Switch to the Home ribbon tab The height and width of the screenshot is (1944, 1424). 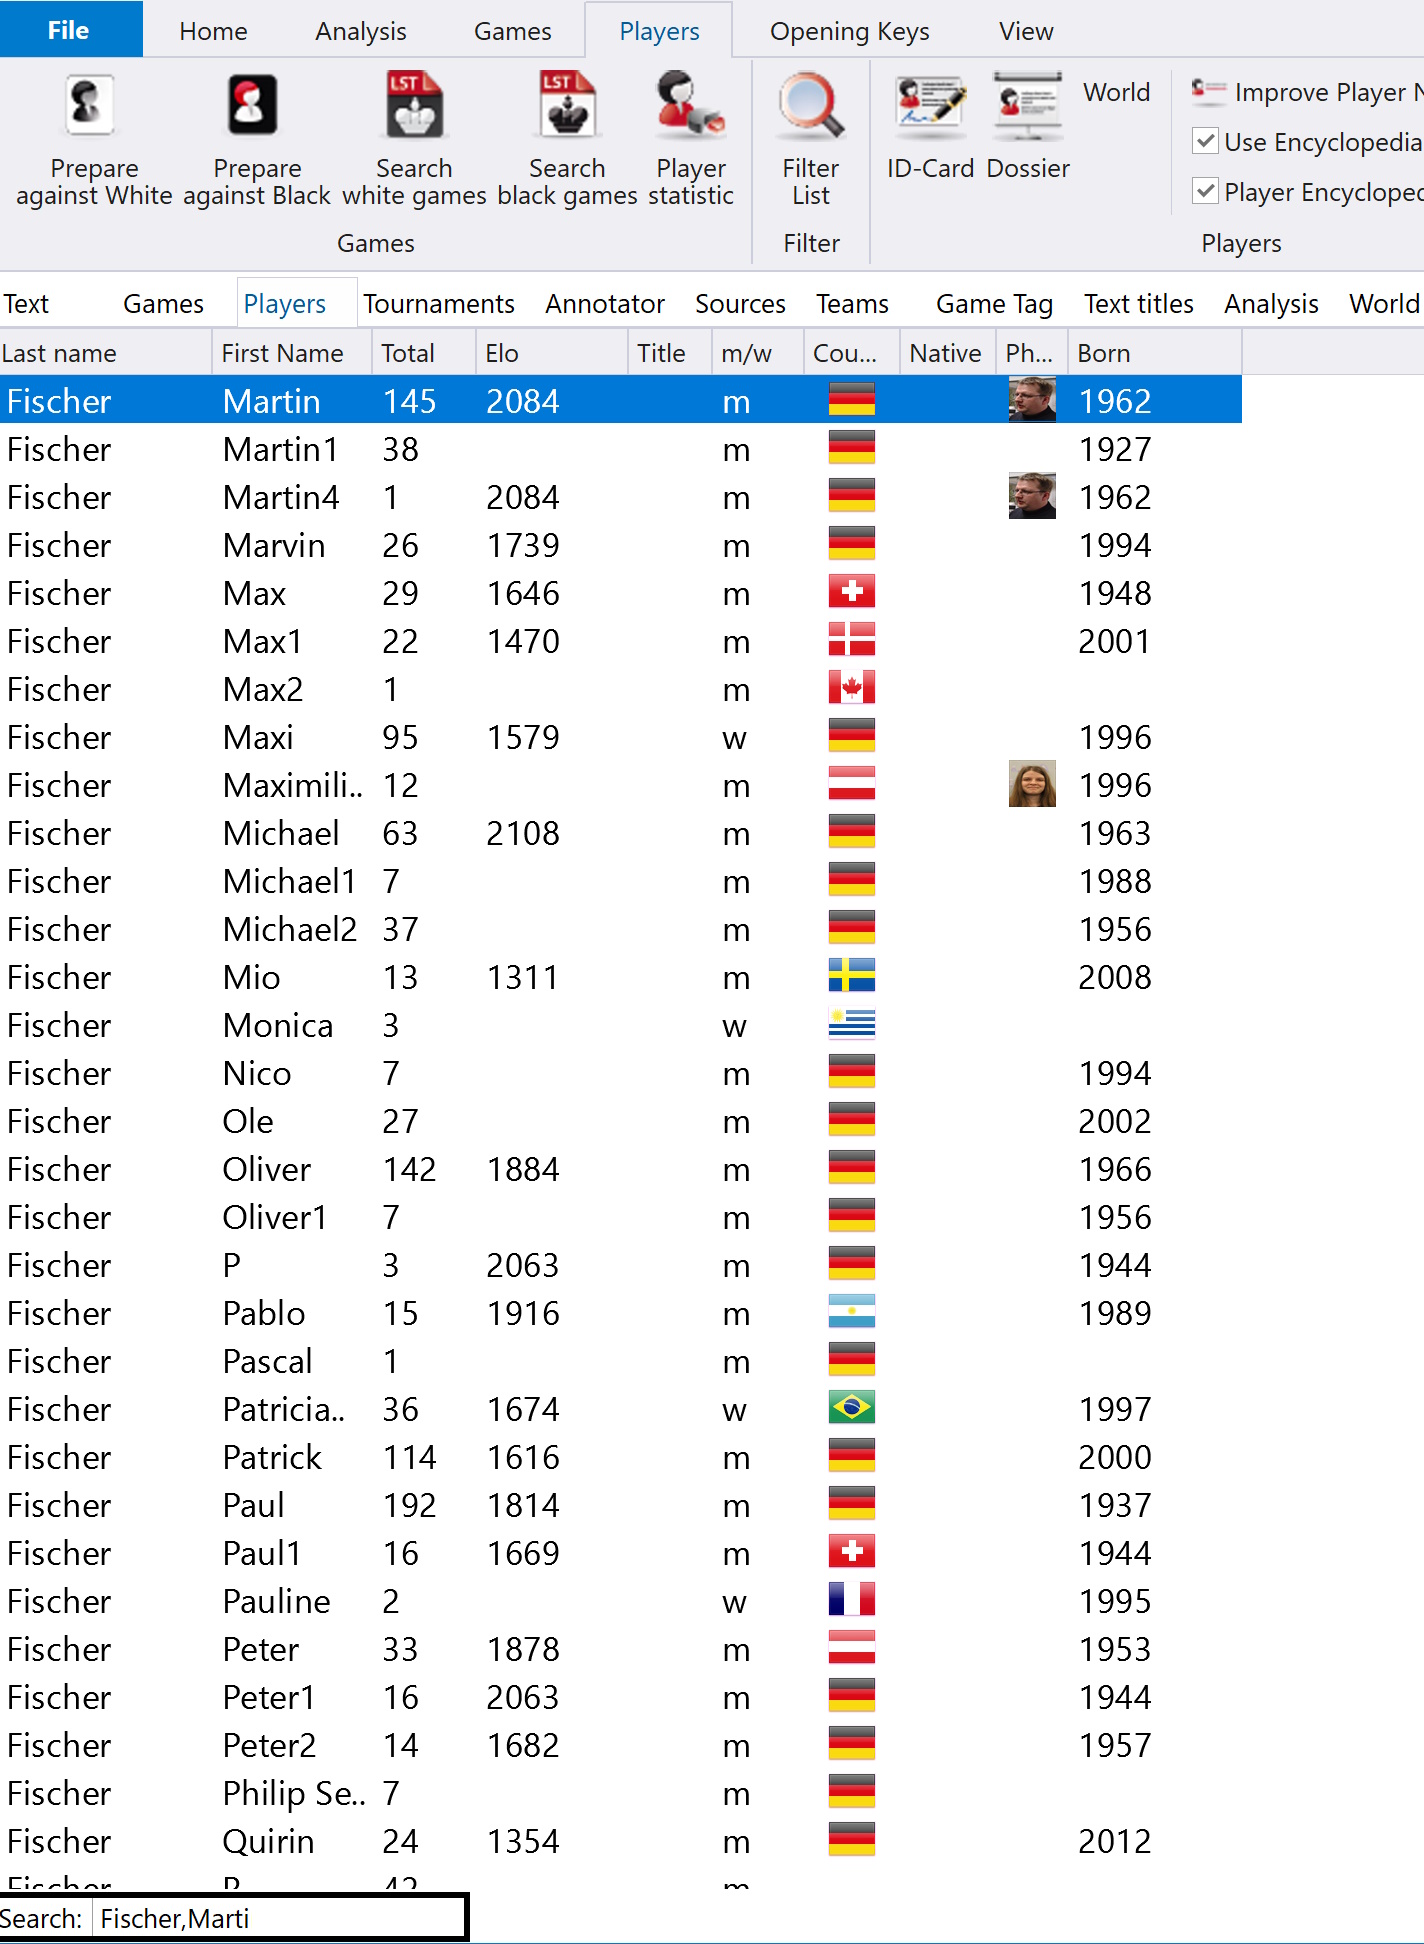[213, 31]
